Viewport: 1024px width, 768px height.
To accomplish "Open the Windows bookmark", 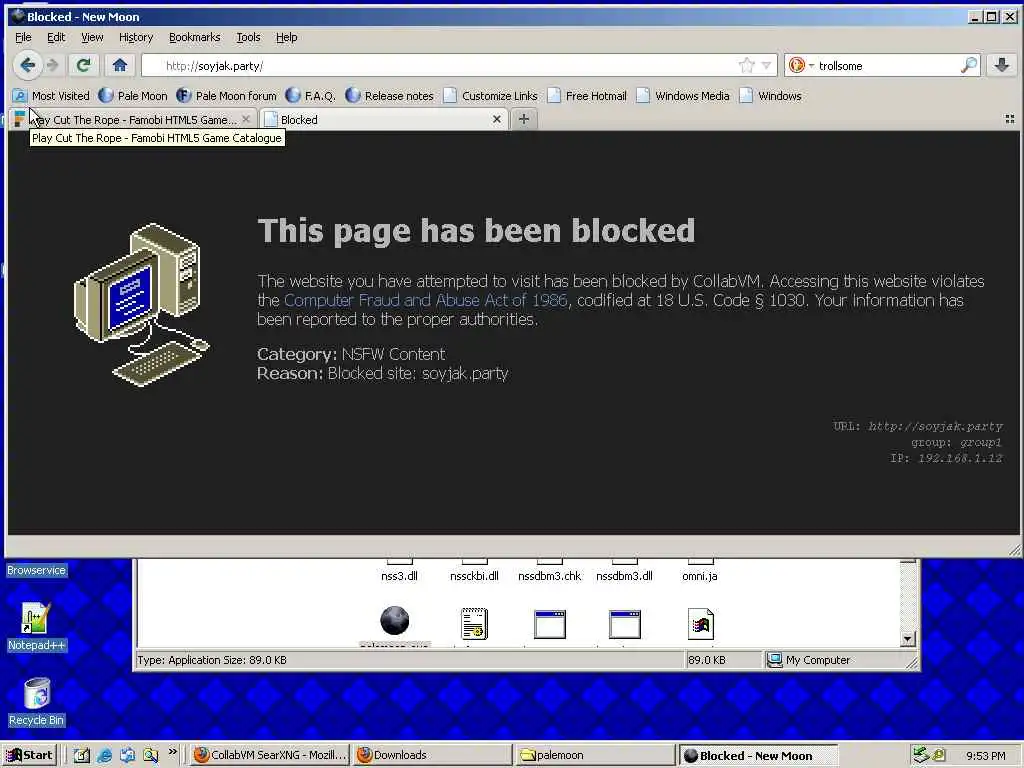I will click(x=771, y=96).
